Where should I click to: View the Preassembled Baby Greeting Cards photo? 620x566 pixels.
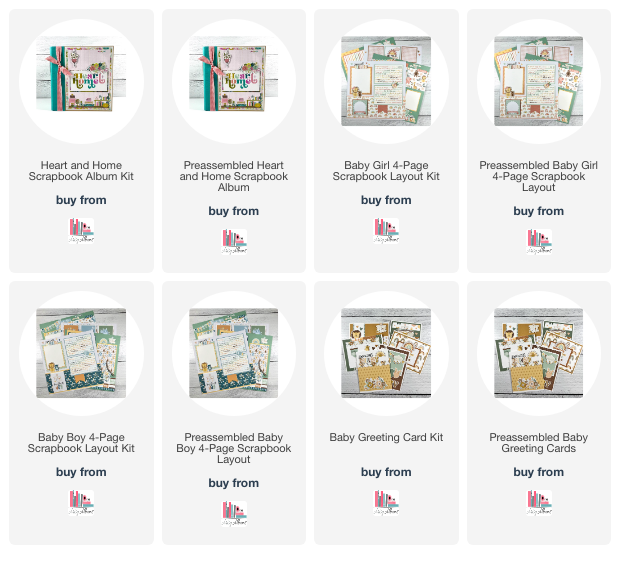tap(539, 353)
